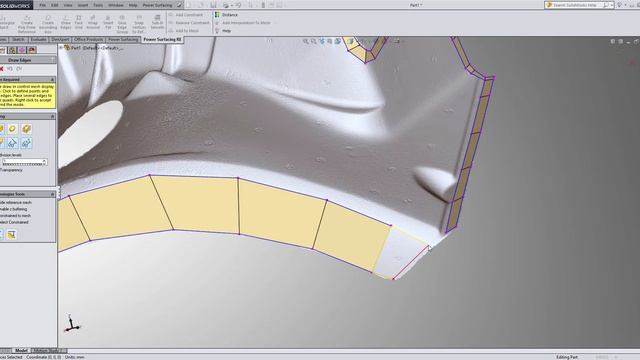Click Add Constraint in the ribbon
640x360 pixels.
pyautogui.click(x=186, y=15)
